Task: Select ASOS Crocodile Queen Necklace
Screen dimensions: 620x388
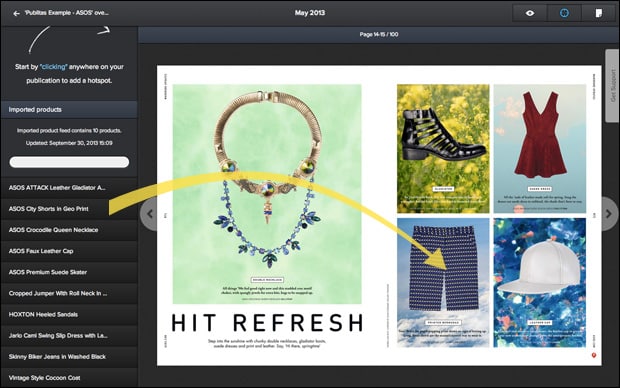Action: coord(69,230)
